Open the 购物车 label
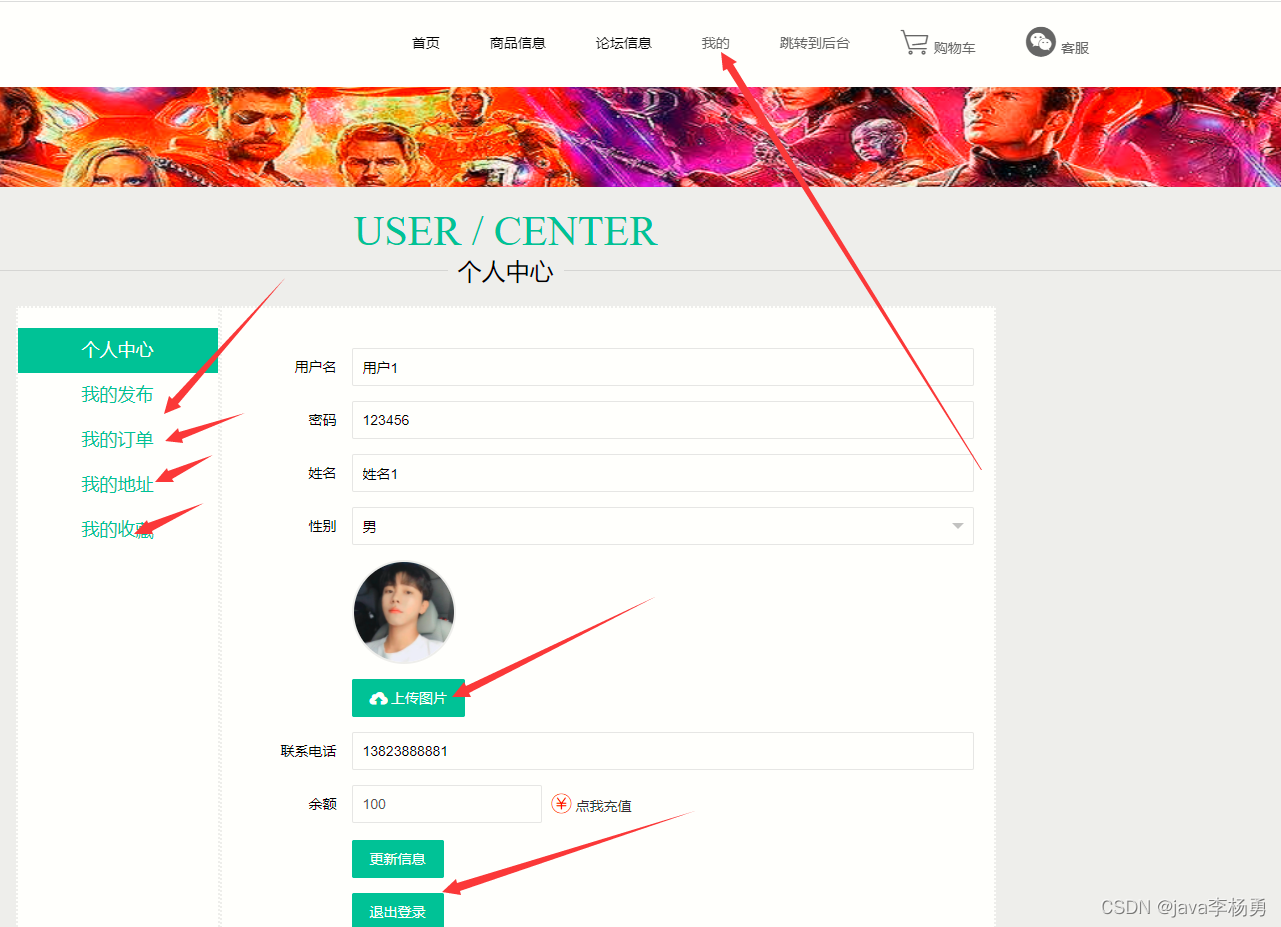The height and width of the screenshot is (927, 1281). 954,48
